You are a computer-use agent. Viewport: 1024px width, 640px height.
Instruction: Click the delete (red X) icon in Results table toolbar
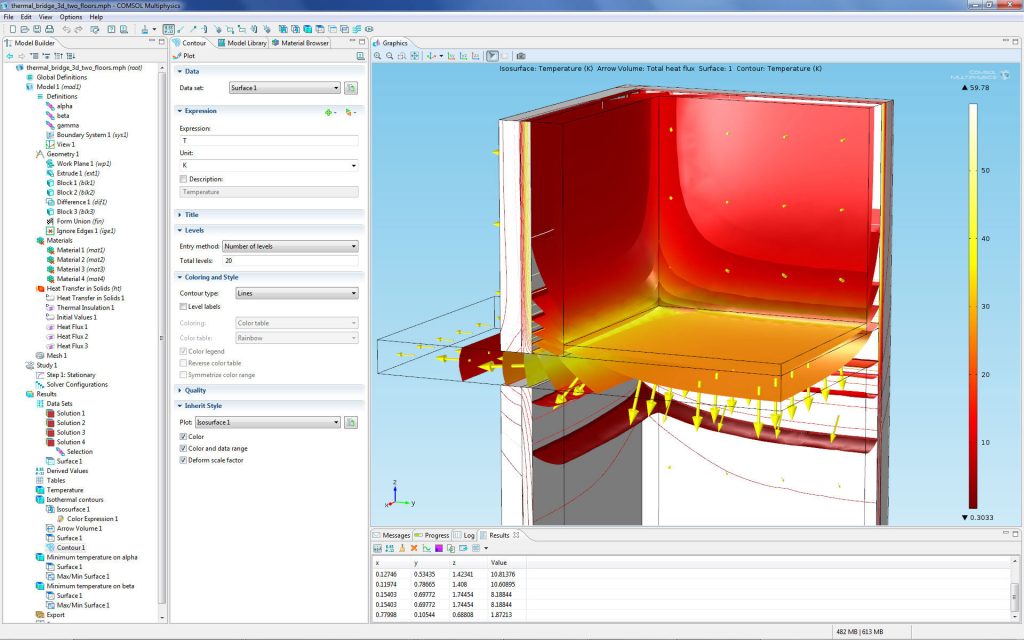[414, 548]
